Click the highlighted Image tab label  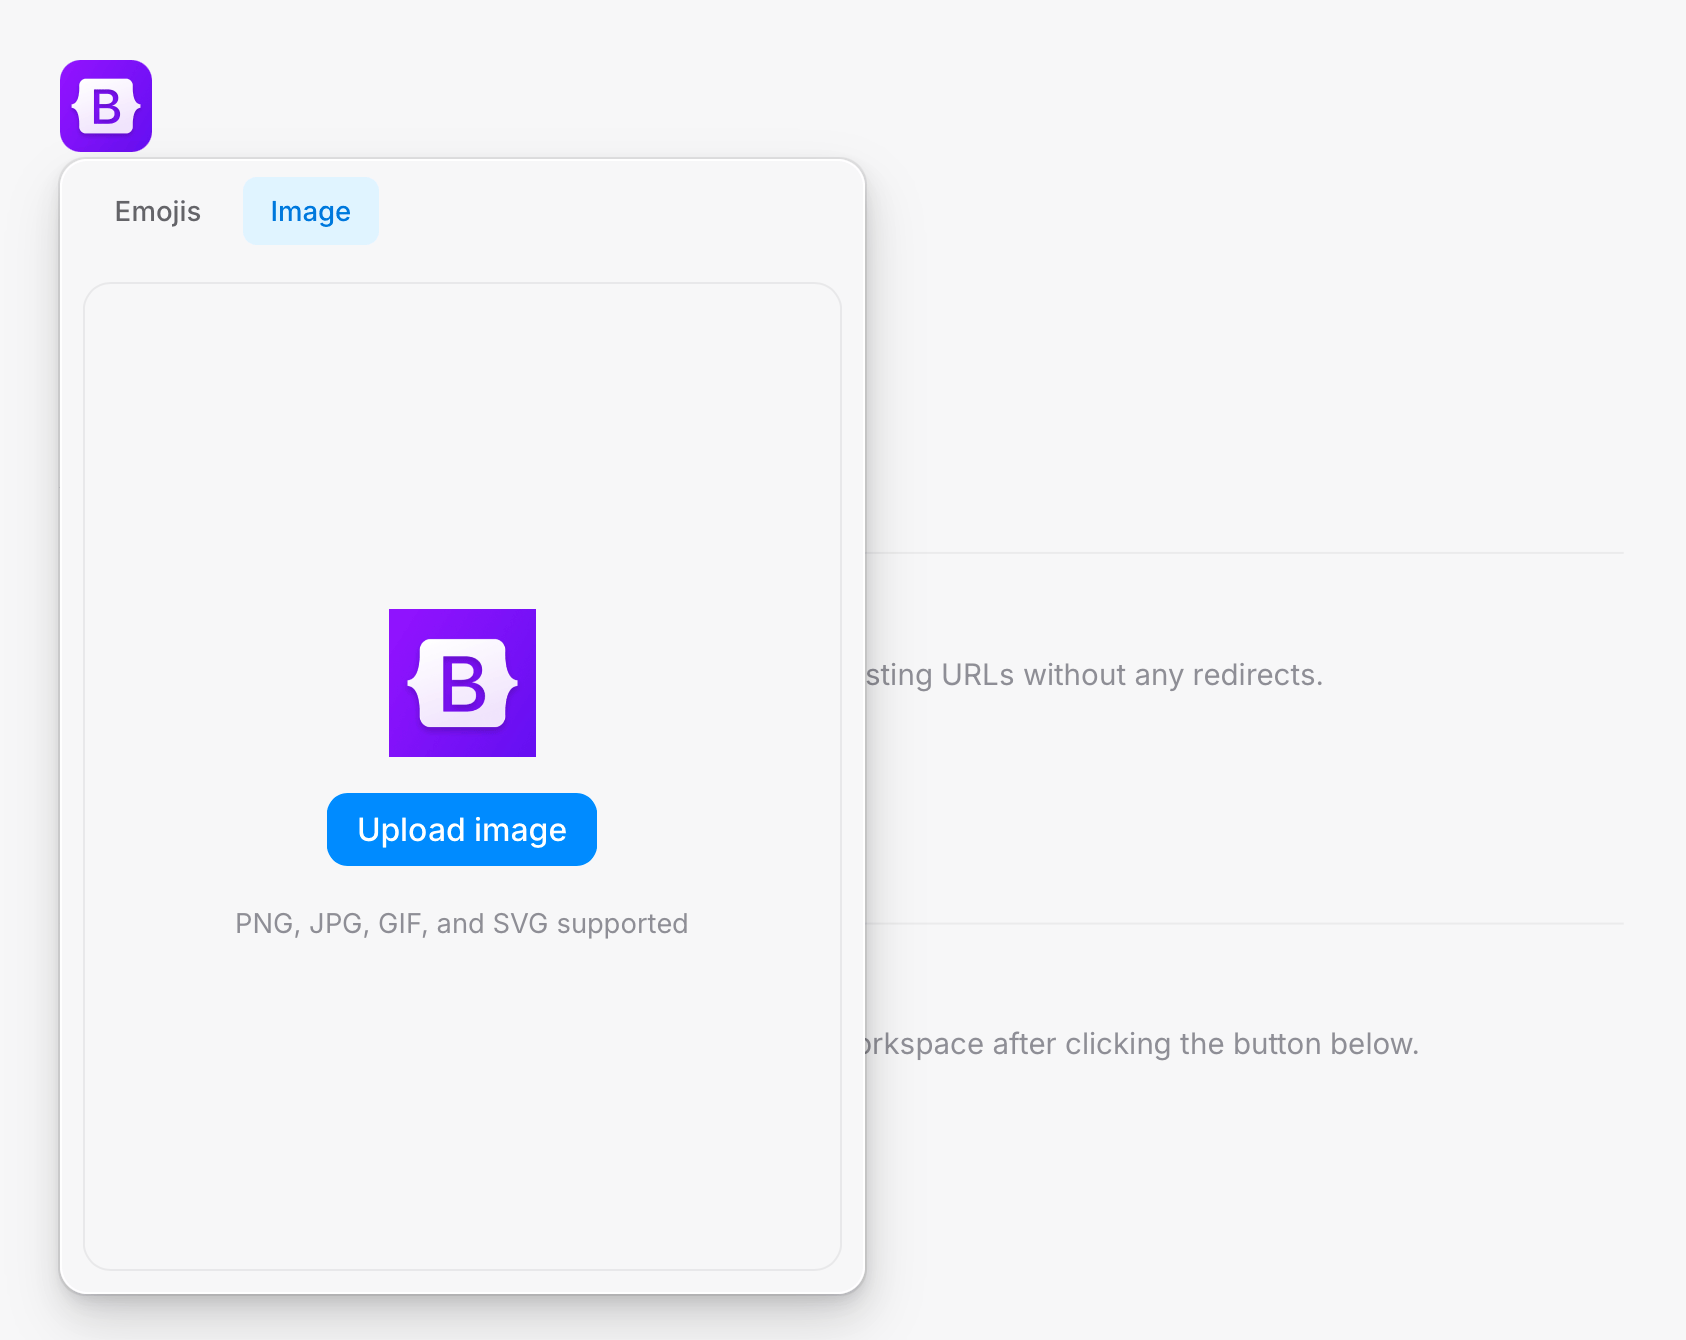(x=310, y=211)
